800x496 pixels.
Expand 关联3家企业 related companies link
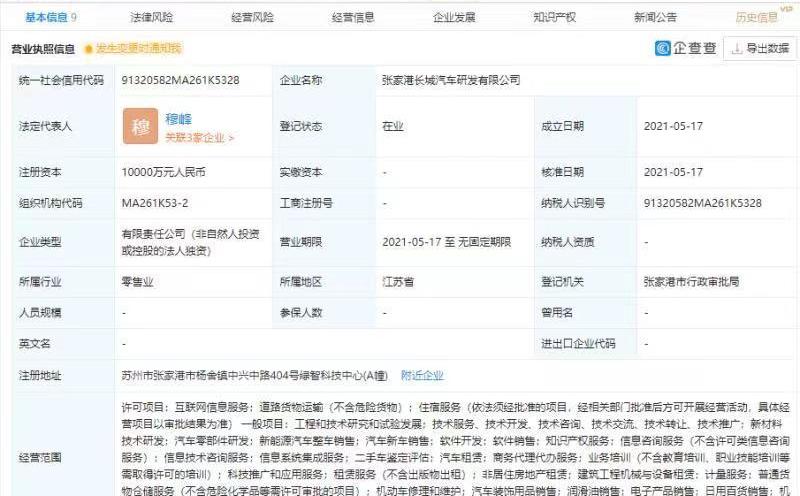pos(199,137)
